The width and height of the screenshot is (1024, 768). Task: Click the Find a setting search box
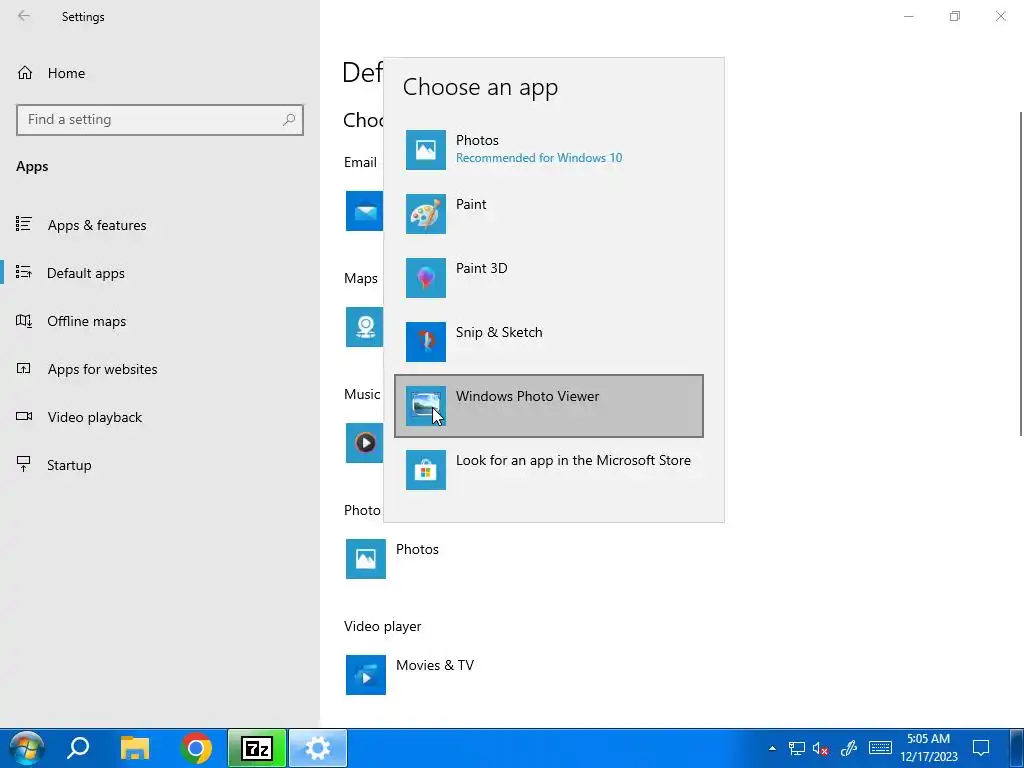tap(160, 120)
